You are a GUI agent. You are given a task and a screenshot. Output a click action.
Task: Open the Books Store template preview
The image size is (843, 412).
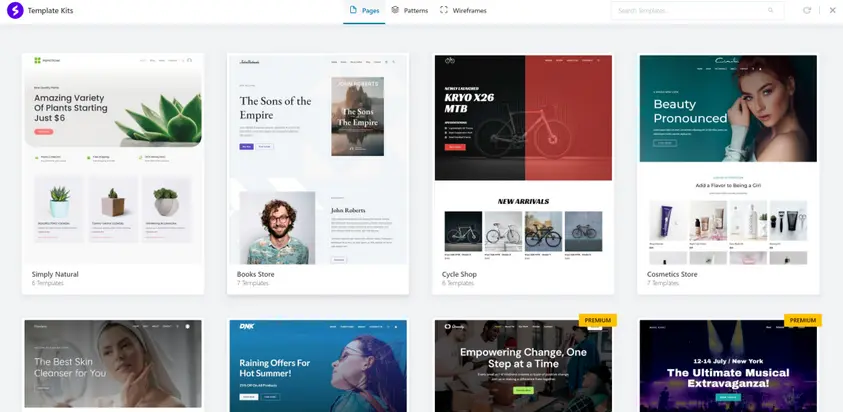coord(318,158)
